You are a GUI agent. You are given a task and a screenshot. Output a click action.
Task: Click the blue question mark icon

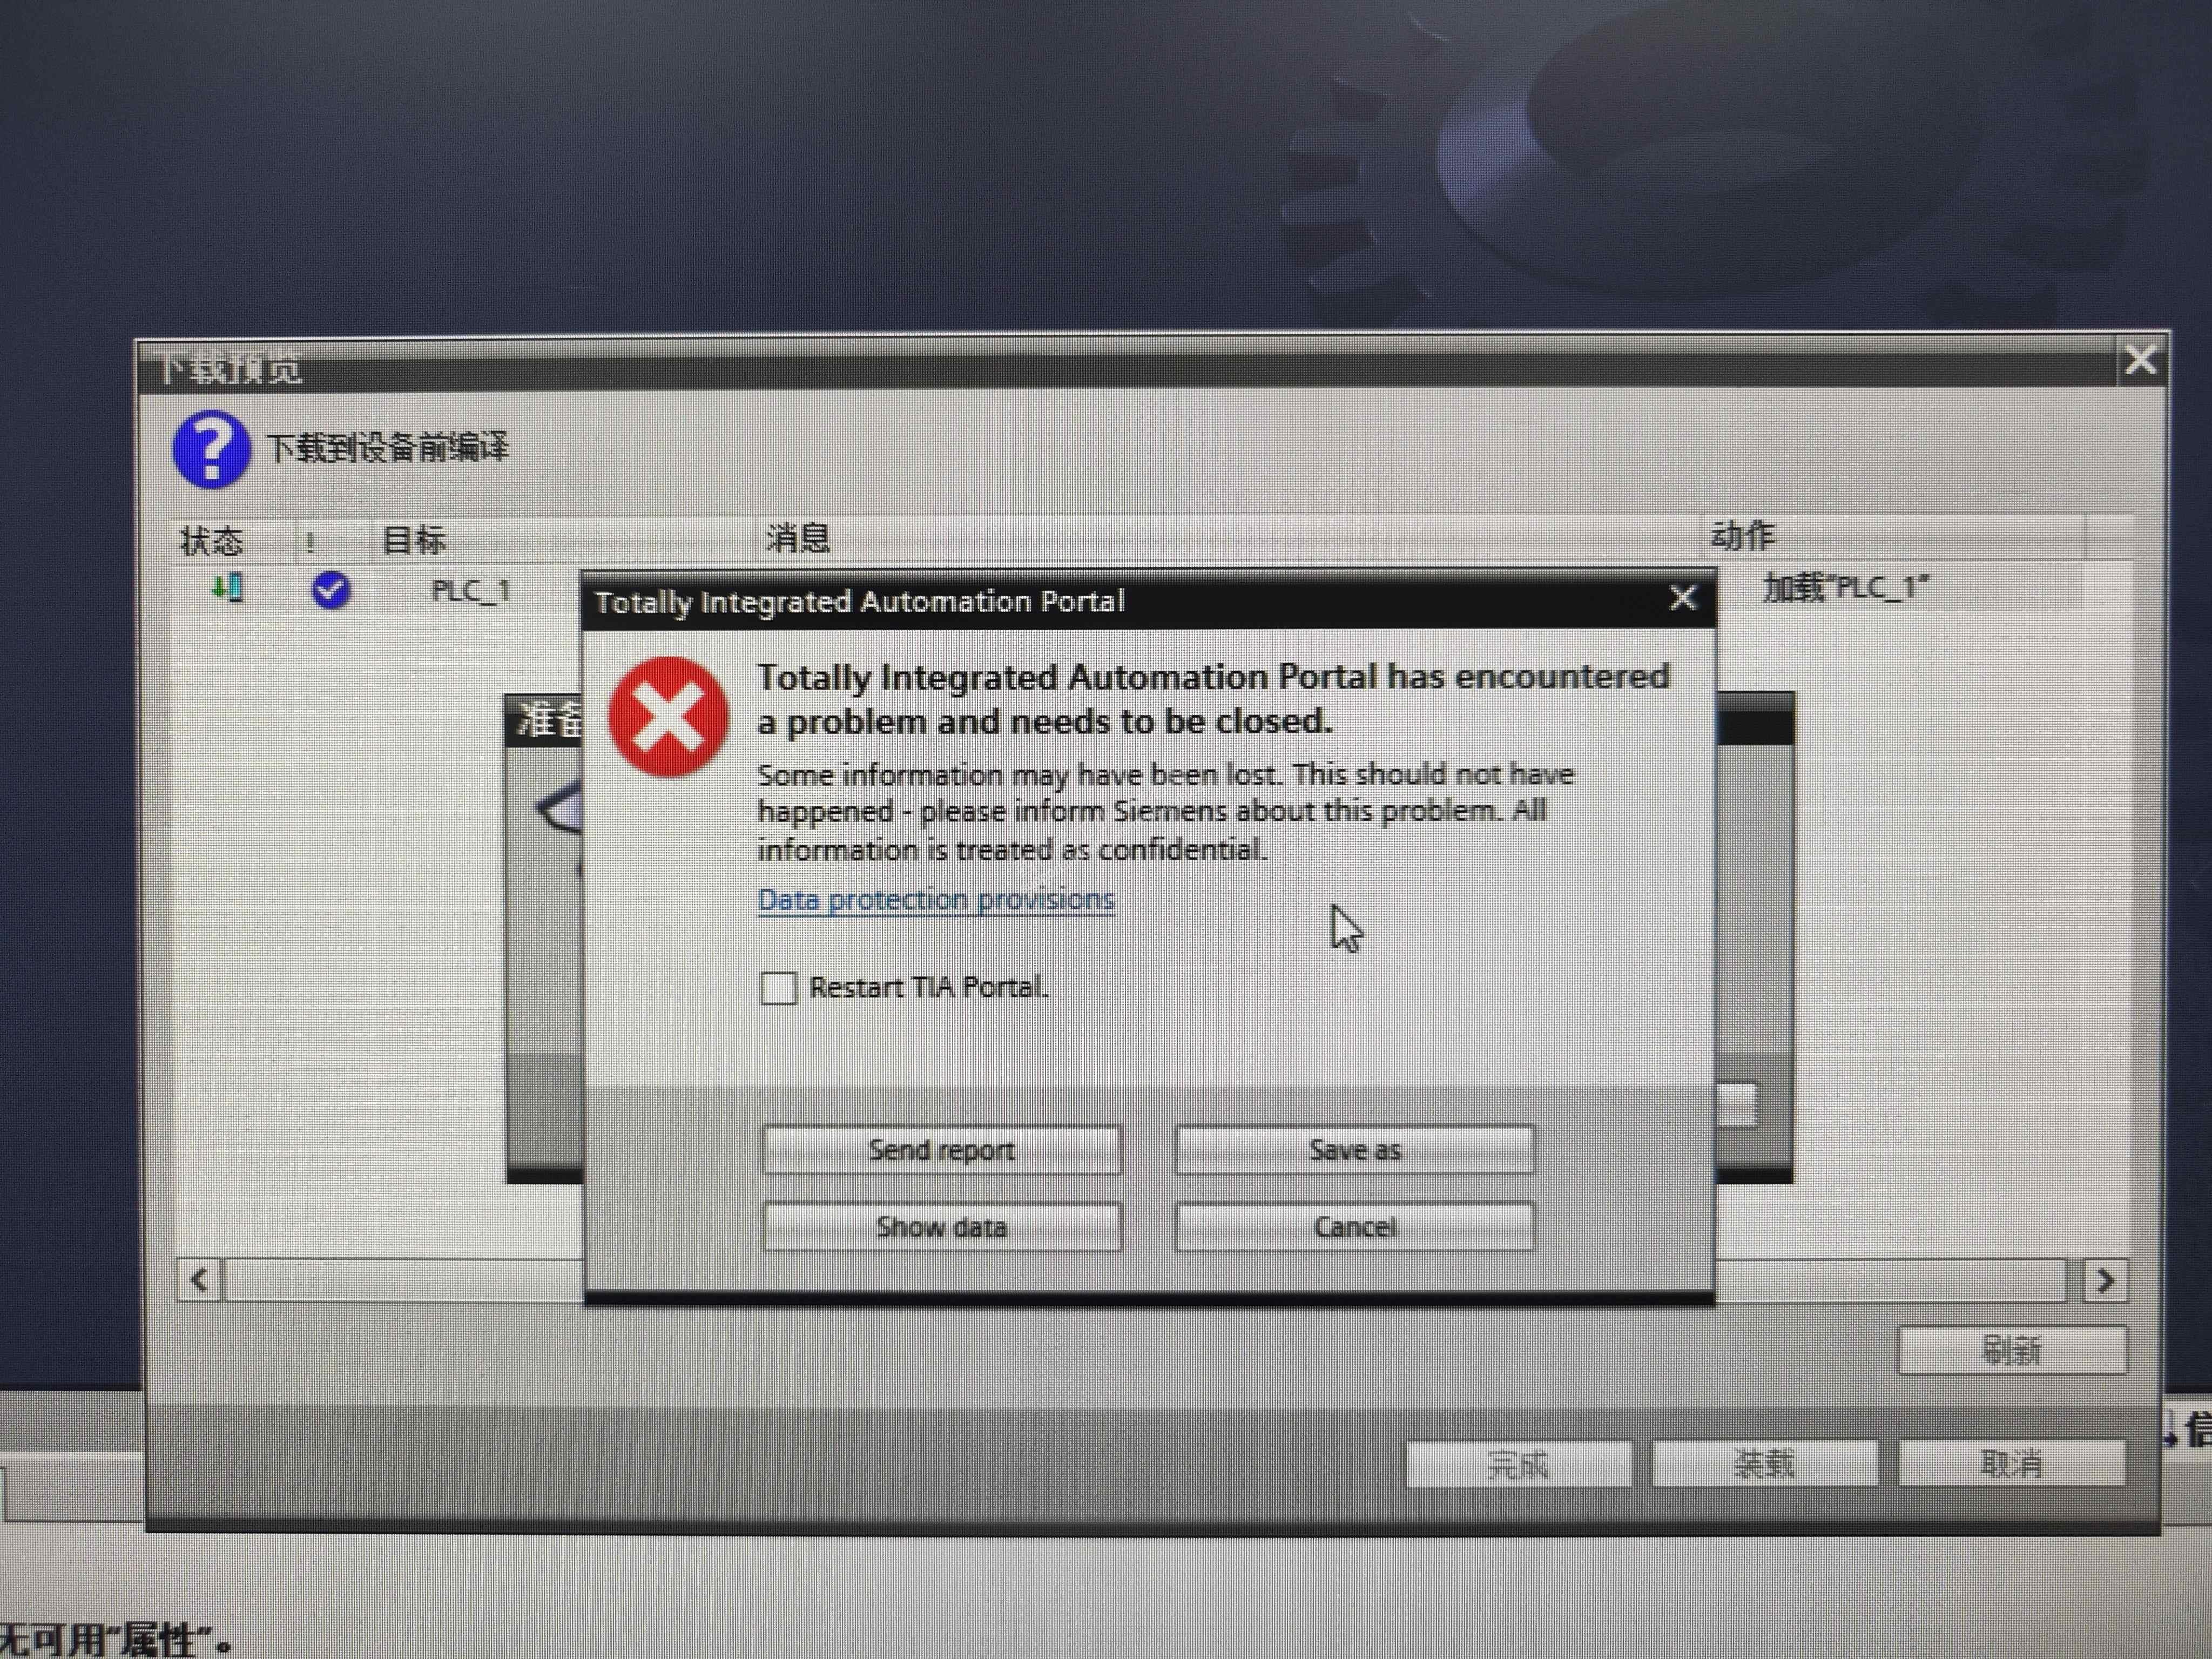[210, 450]
